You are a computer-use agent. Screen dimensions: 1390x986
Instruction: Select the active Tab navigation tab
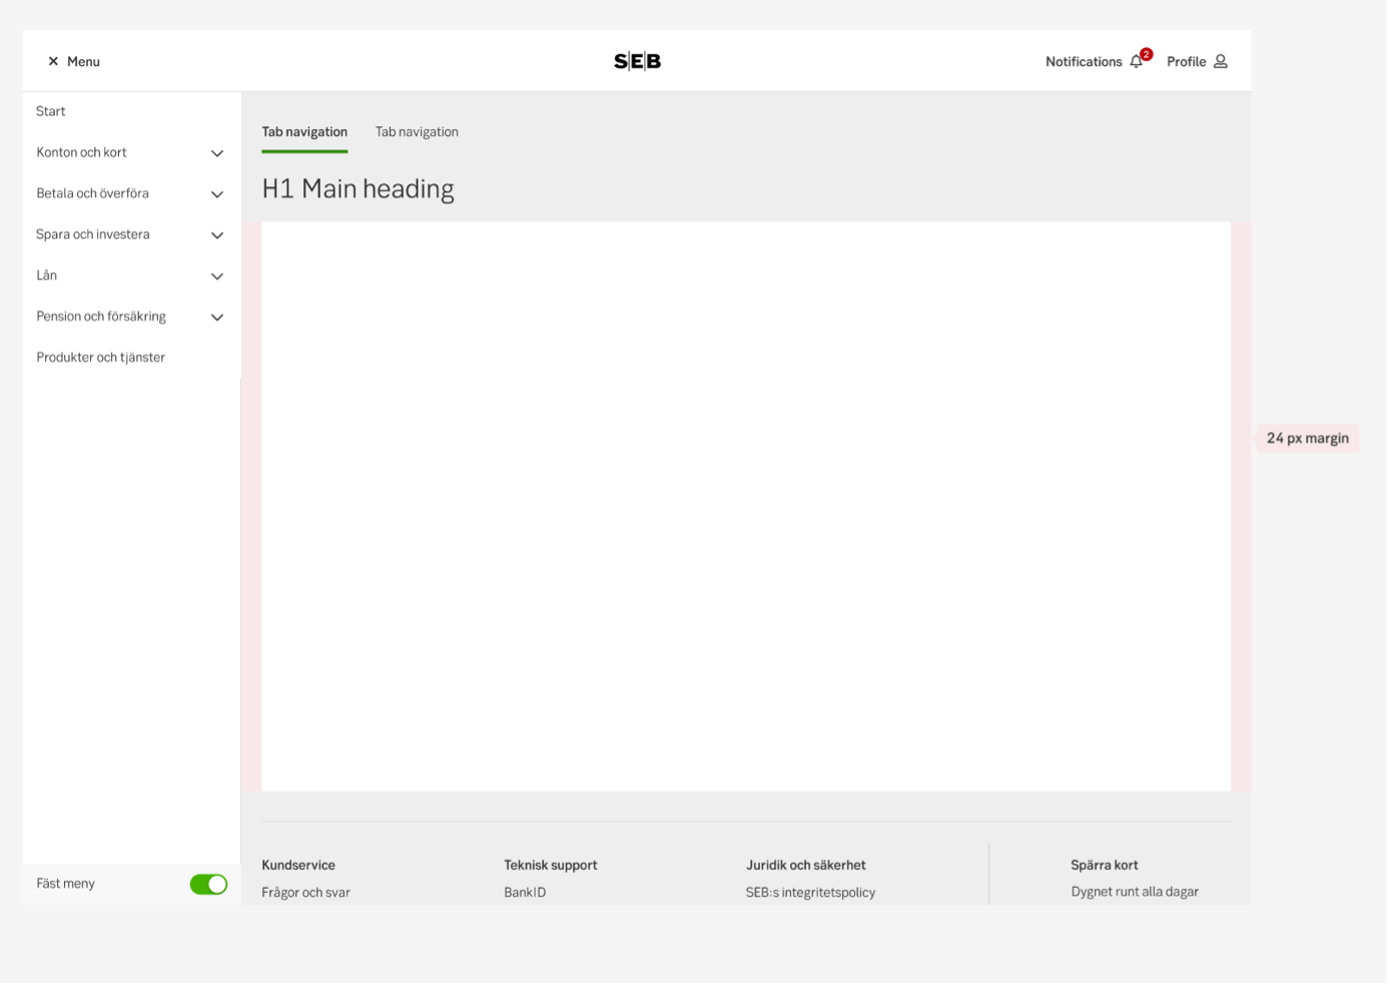pos(304,131)
